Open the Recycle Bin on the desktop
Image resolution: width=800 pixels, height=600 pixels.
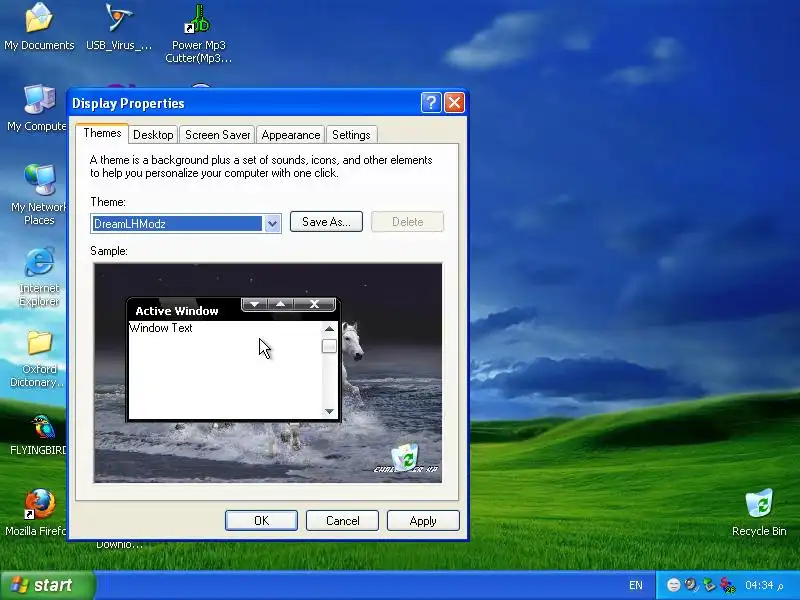click(759, 512)
